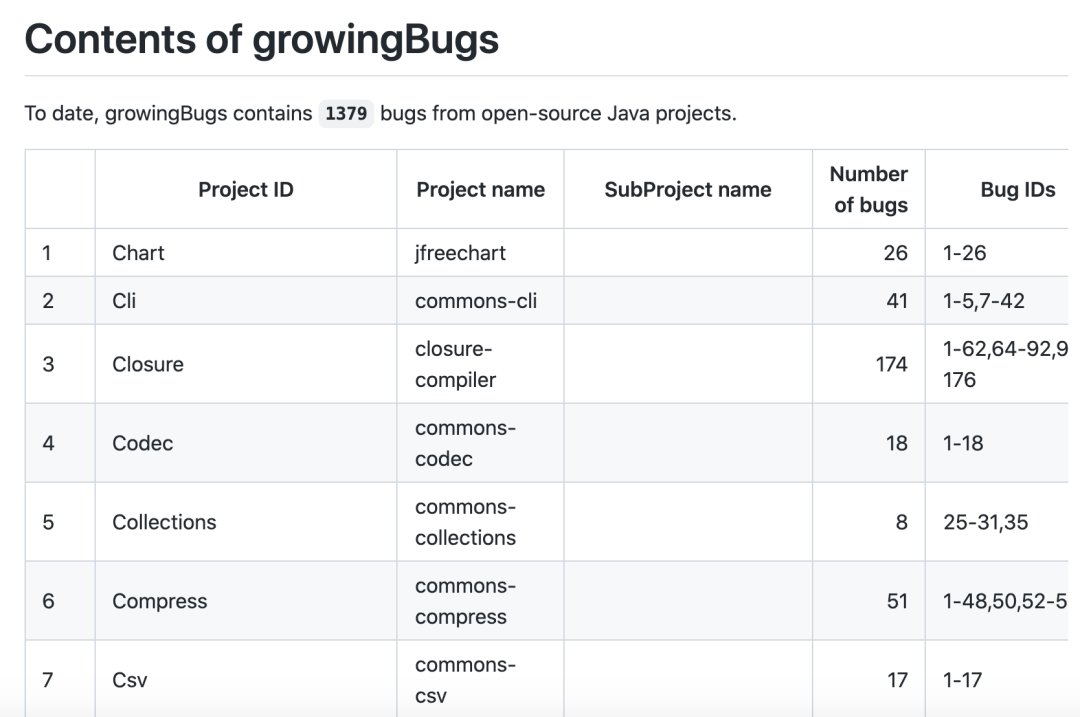Select the Chart project ID cell
Screen dimensions: 1080x717
[139, 253]
